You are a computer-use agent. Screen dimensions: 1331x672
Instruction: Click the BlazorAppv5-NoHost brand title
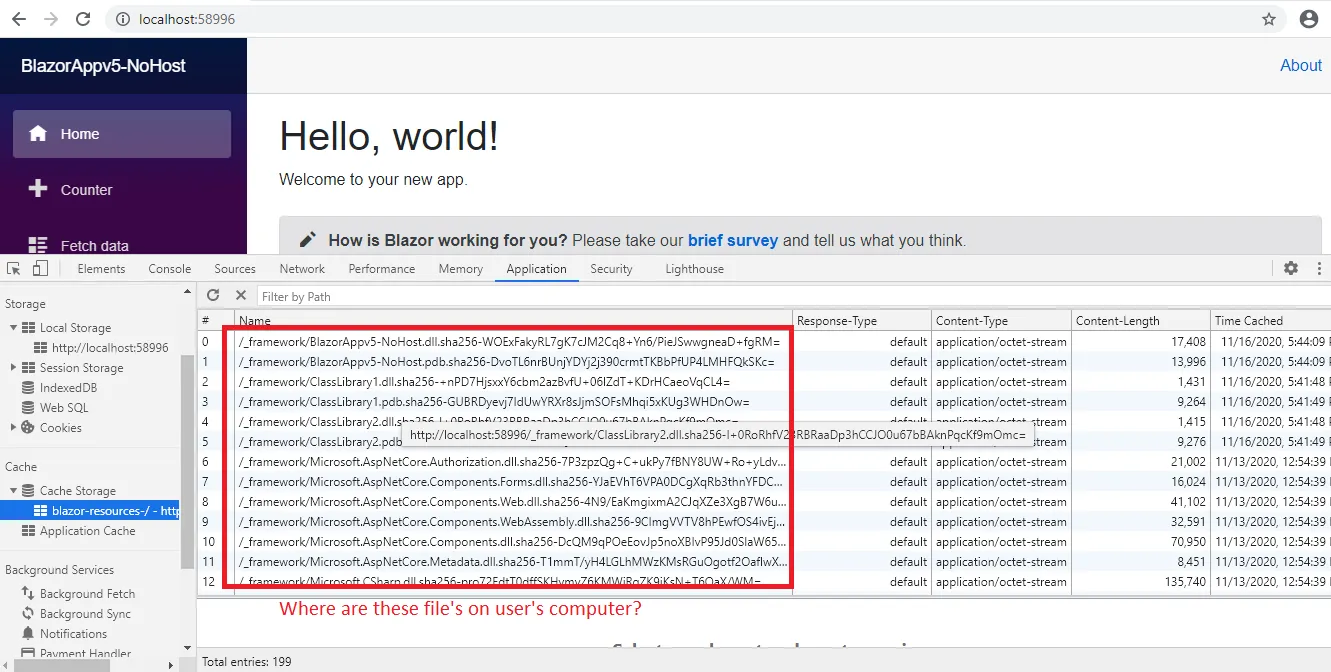[103, 66]
